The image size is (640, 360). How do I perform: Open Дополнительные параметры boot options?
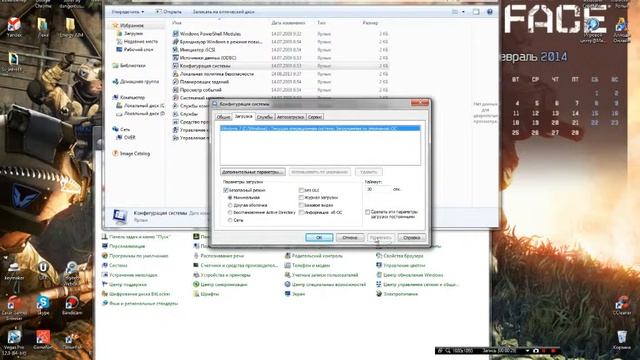253,172
